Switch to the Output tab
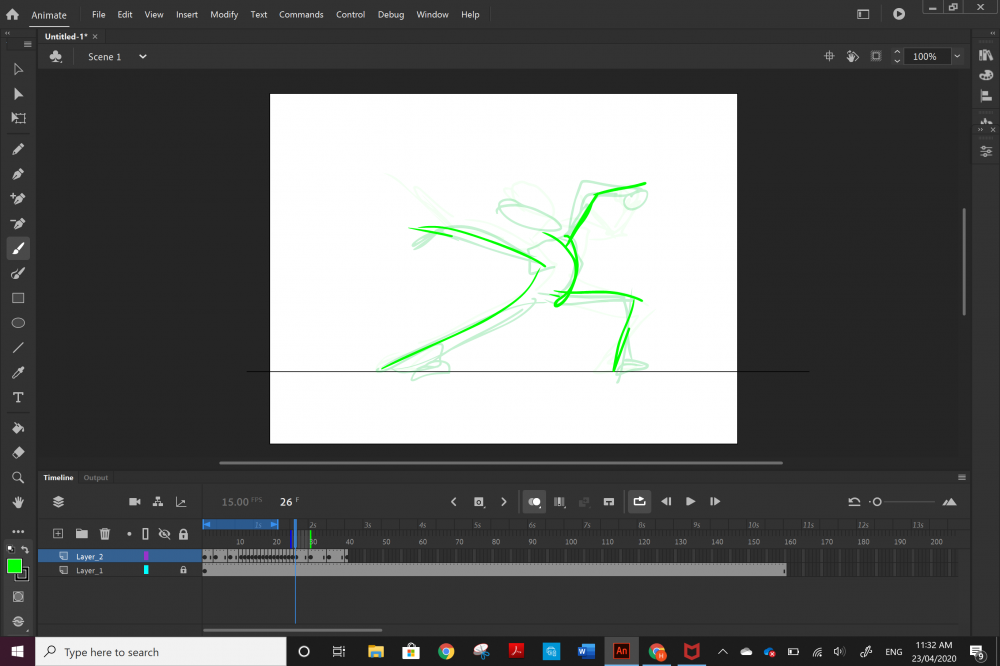Viewport: 1000px width, 666px height. coord(96,478)
